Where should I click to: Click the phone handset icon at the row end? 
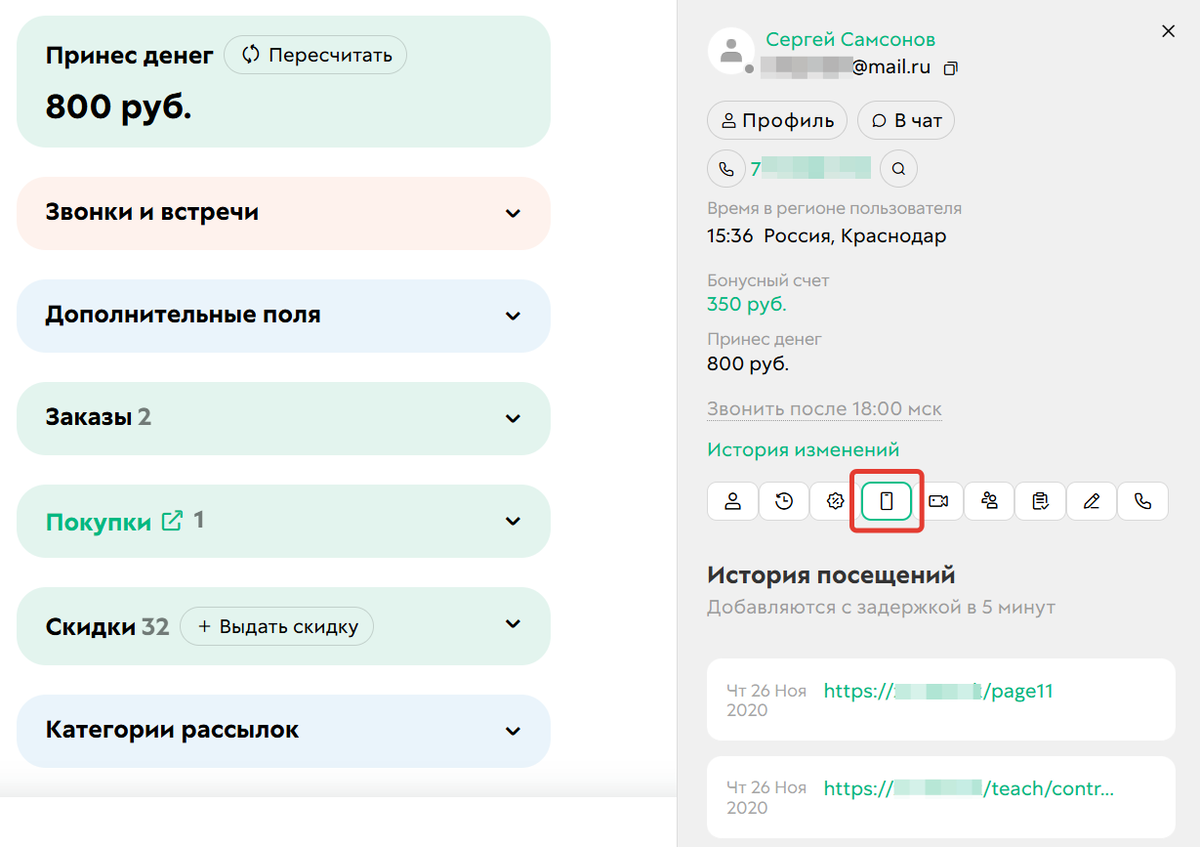[1143, 501]
